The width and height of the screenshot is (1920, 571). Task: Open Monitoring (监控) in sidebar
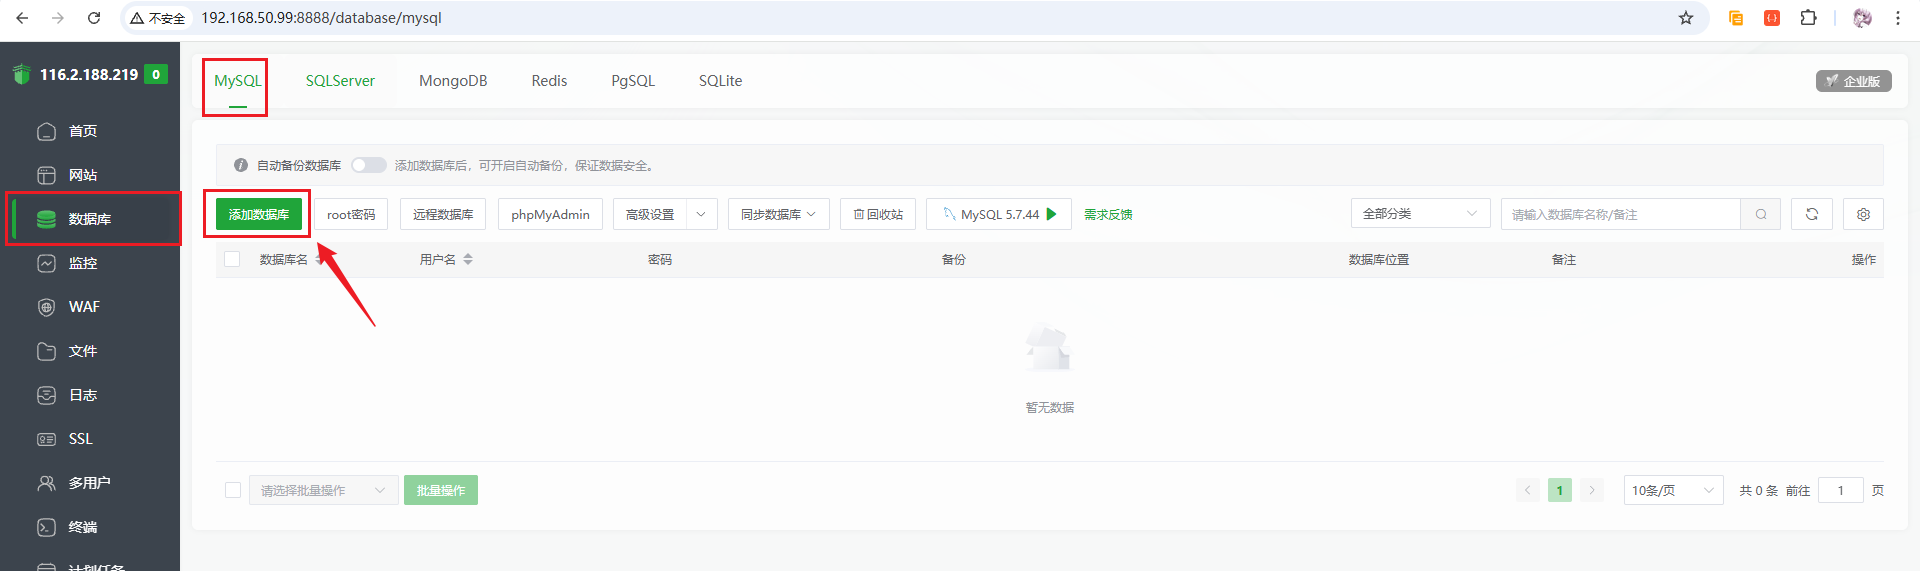click(82, 263)
